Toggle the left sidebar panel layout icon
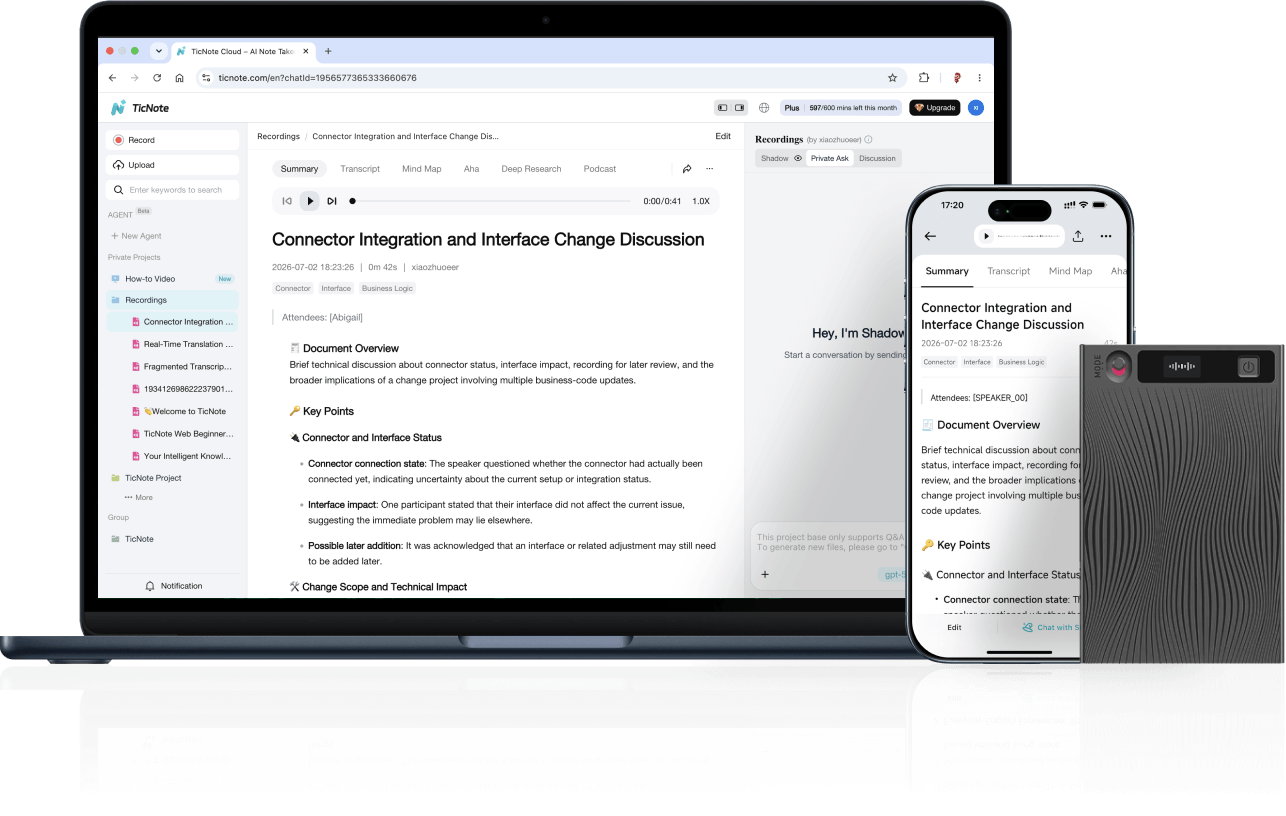This screenshot has height=816, width=1286. [x=722, y=108]
